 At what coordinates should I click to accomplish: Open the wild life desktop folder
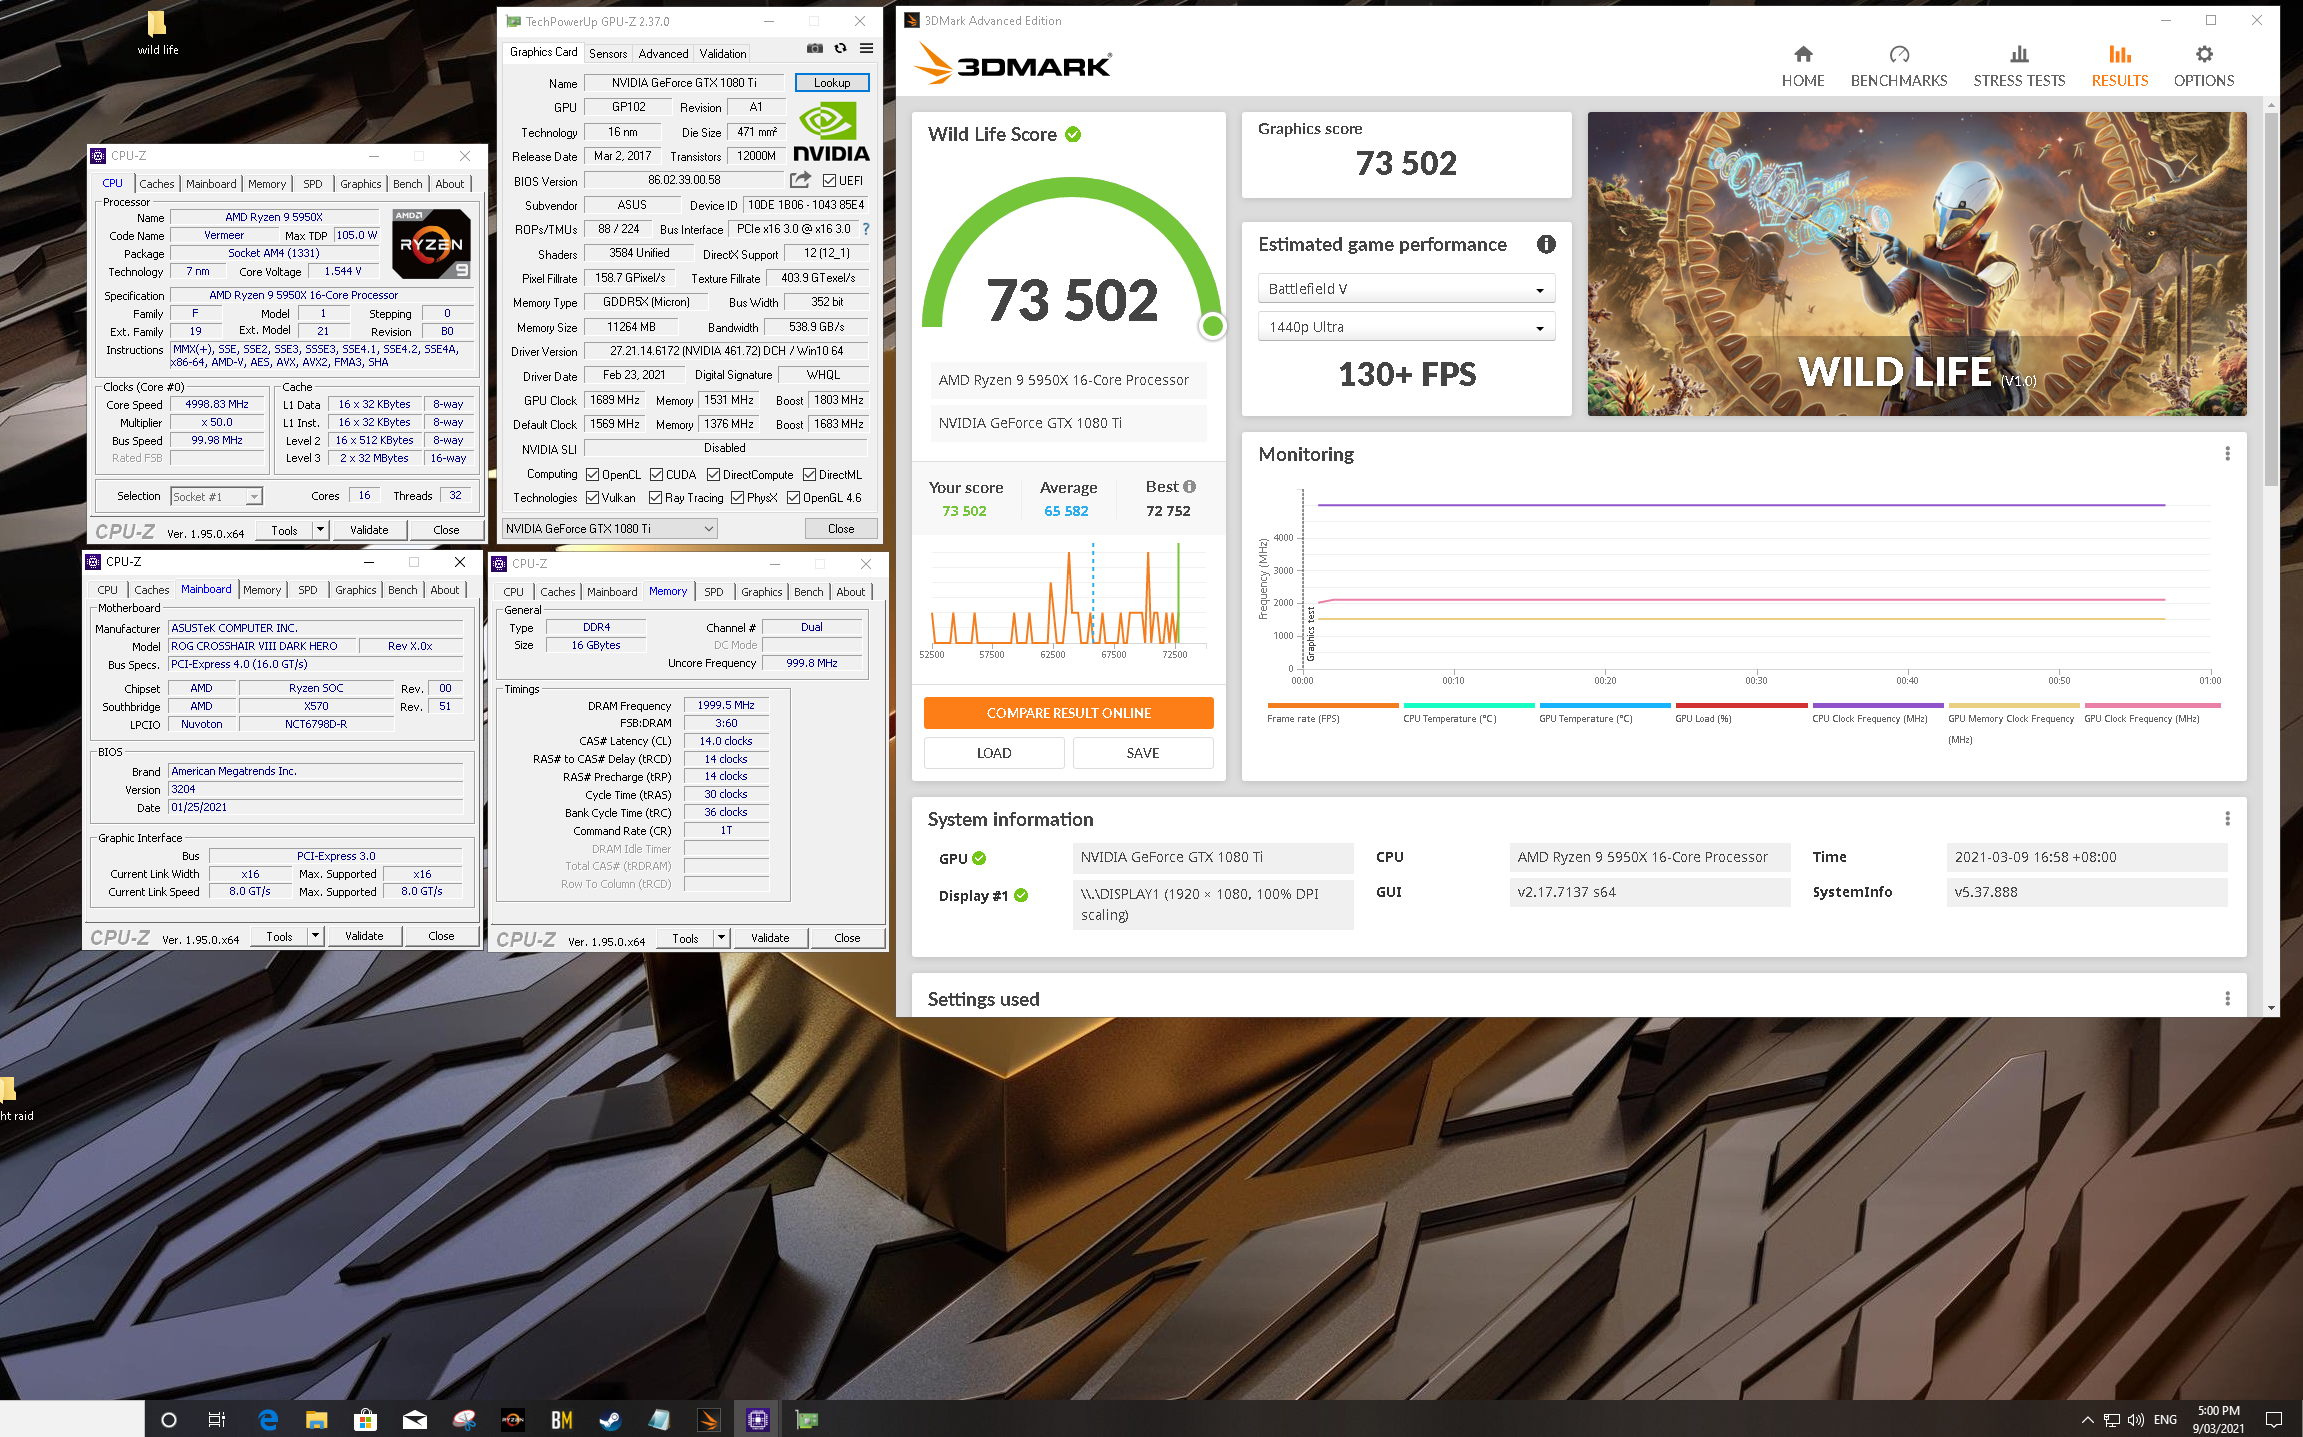pos(157,33)
